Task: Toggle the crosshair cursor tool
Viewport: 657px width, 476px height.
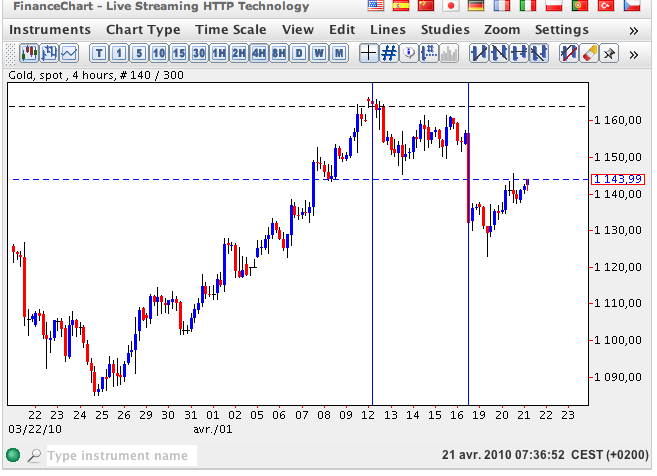Action: coord(368,52)
